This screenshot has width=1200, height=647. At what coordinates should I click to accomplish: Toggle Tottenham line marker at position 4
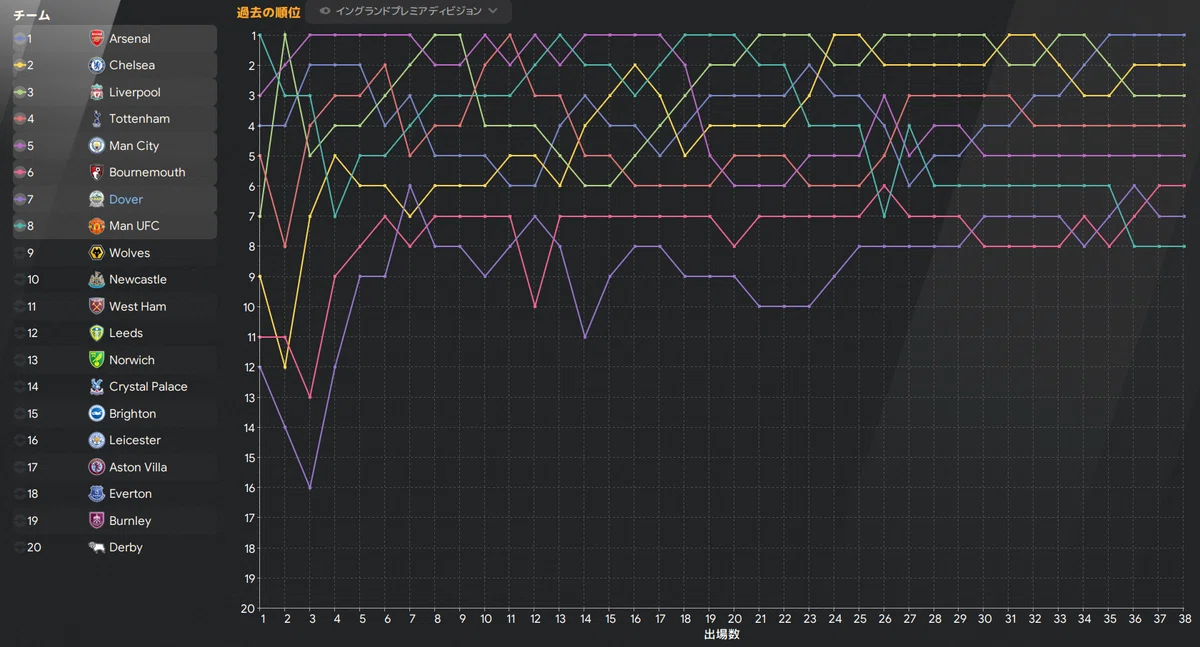(x=20, y=119)
